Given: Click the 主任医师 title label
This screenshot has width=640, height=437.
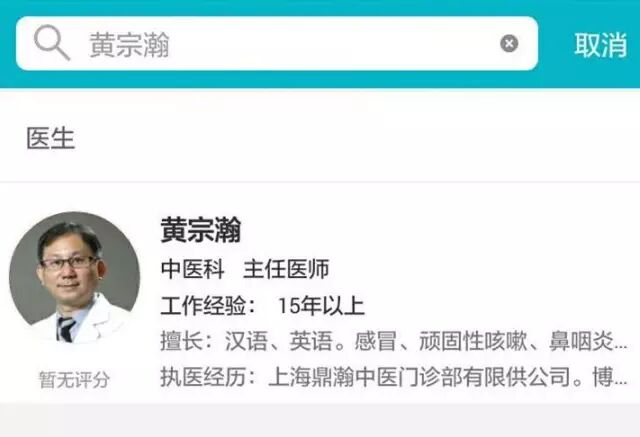Looking at the screenshot, I should tap(286, 269).
